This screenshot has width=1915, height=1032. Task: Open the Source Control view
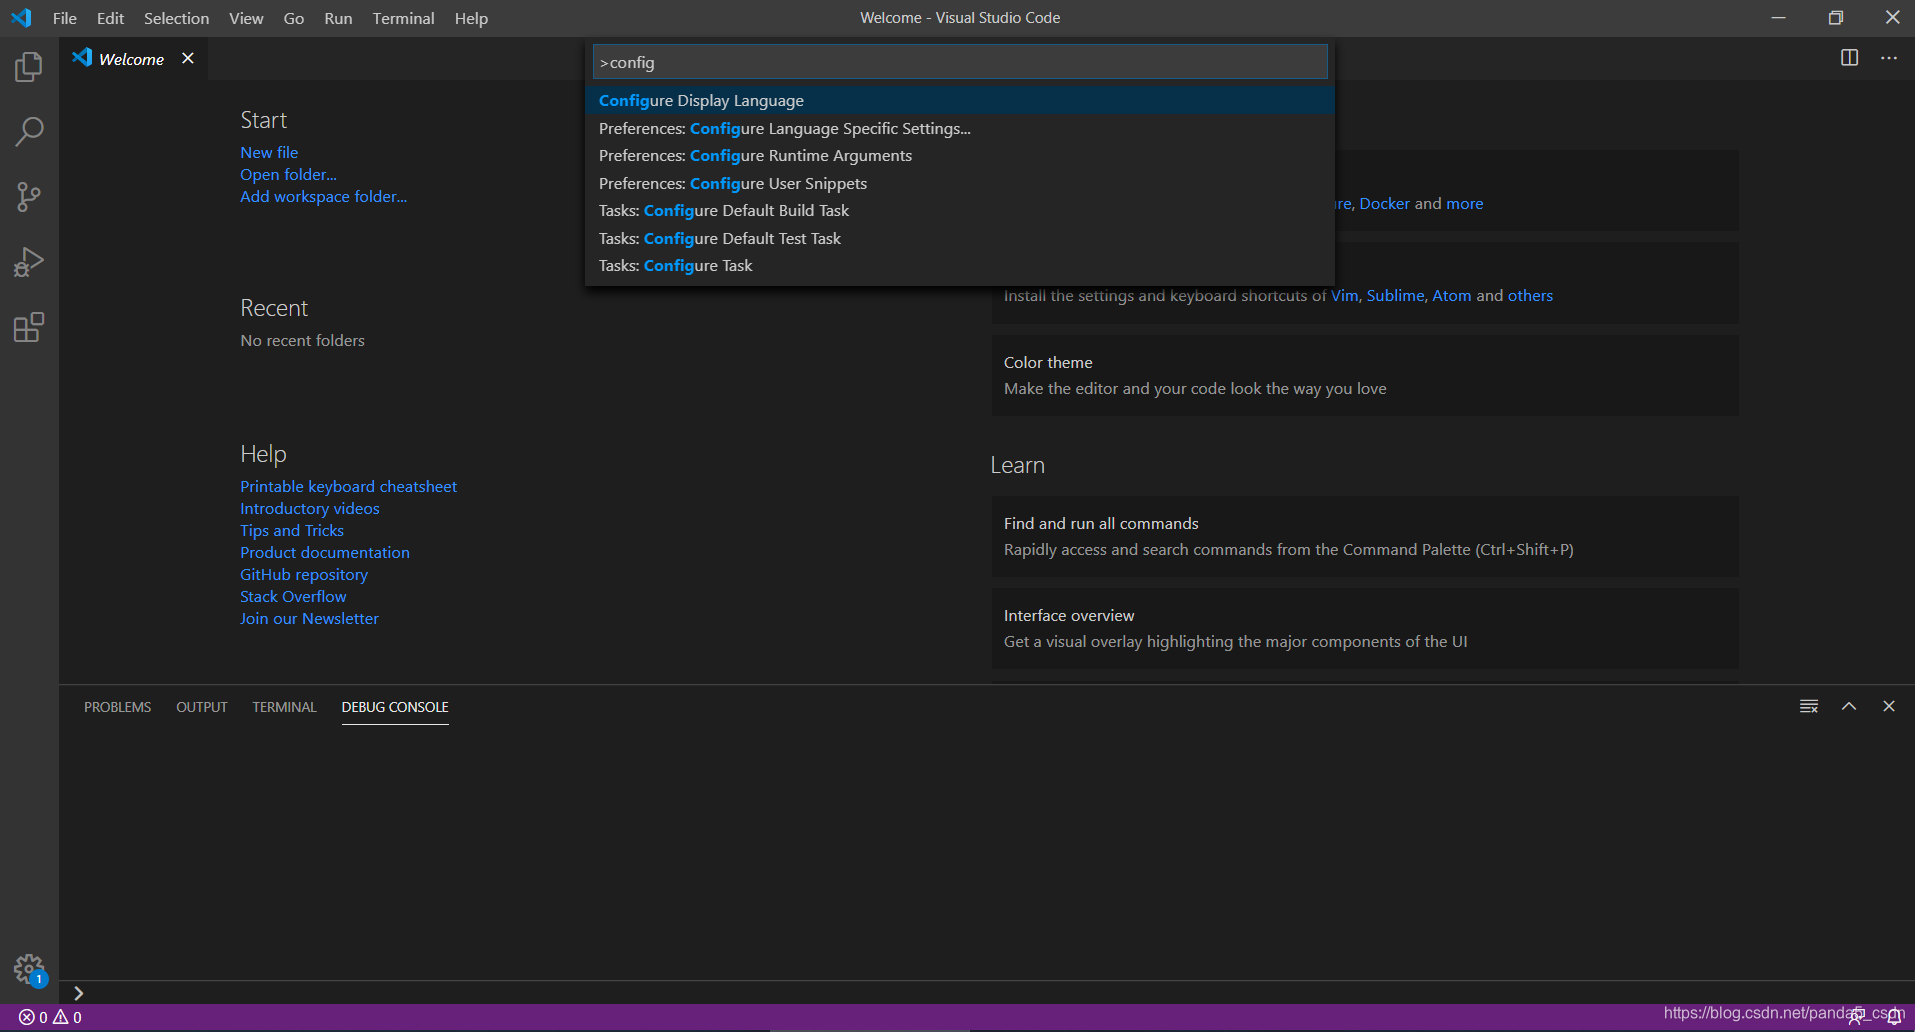click(29, 197)
